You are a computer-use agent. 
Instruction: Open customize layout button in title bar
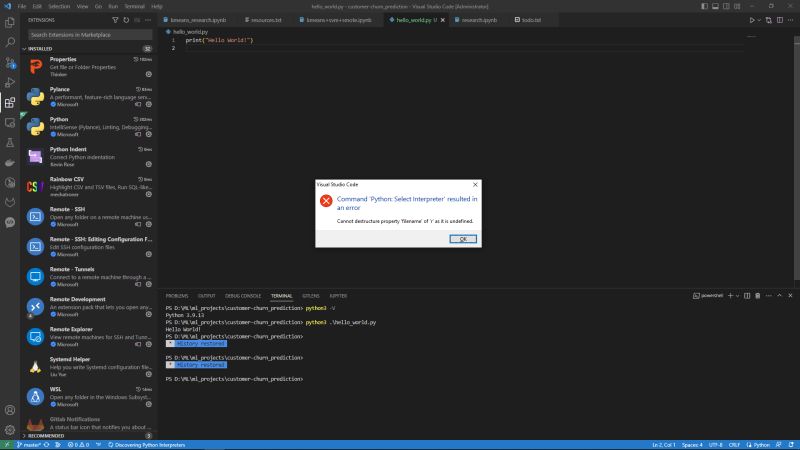(737, 6)
